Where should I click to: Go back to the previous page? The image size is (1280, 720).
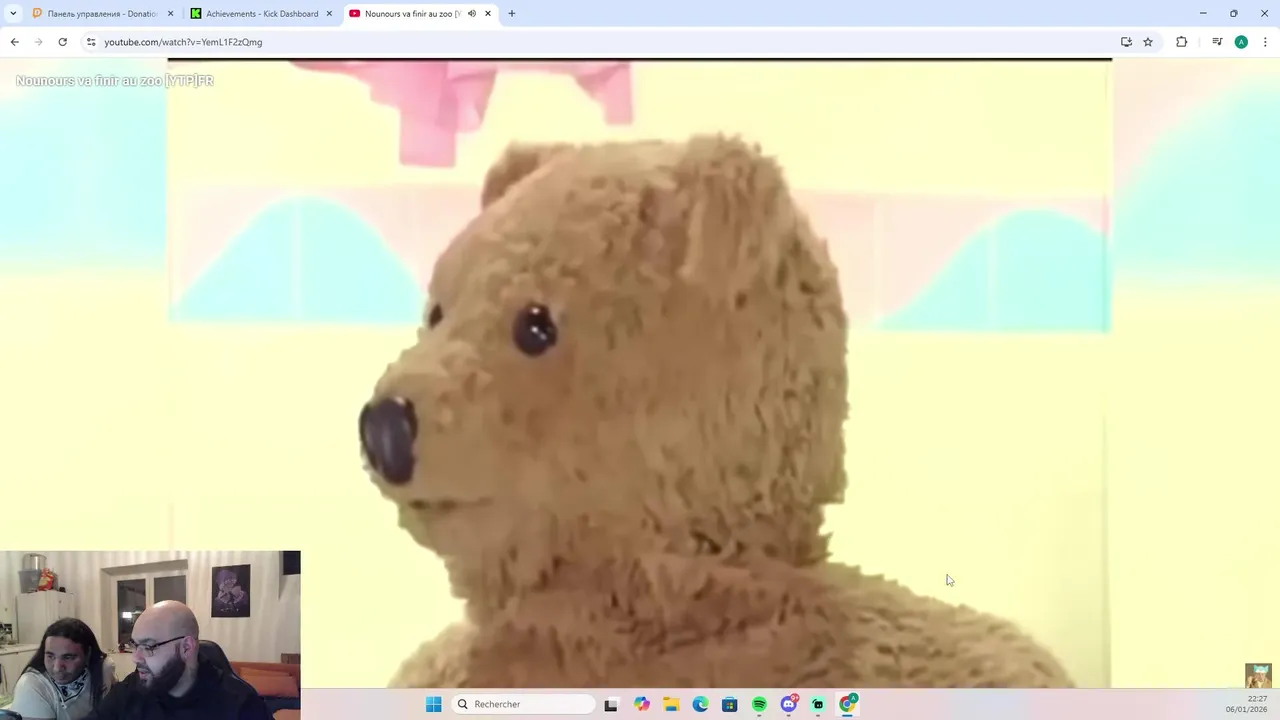(14, 42)
